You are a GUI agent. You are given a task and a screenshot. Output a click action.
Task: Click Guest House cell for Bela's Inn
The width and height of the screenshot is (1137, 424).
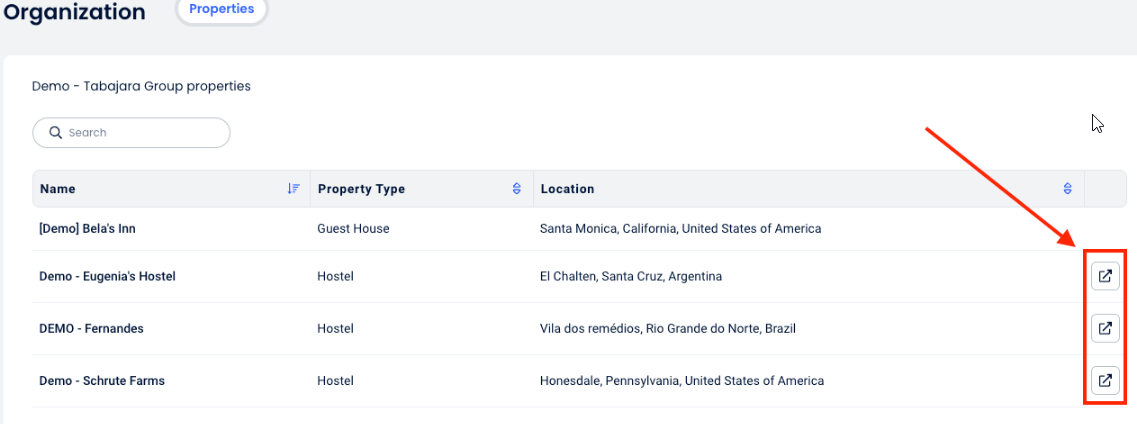[x=353, y=229]
